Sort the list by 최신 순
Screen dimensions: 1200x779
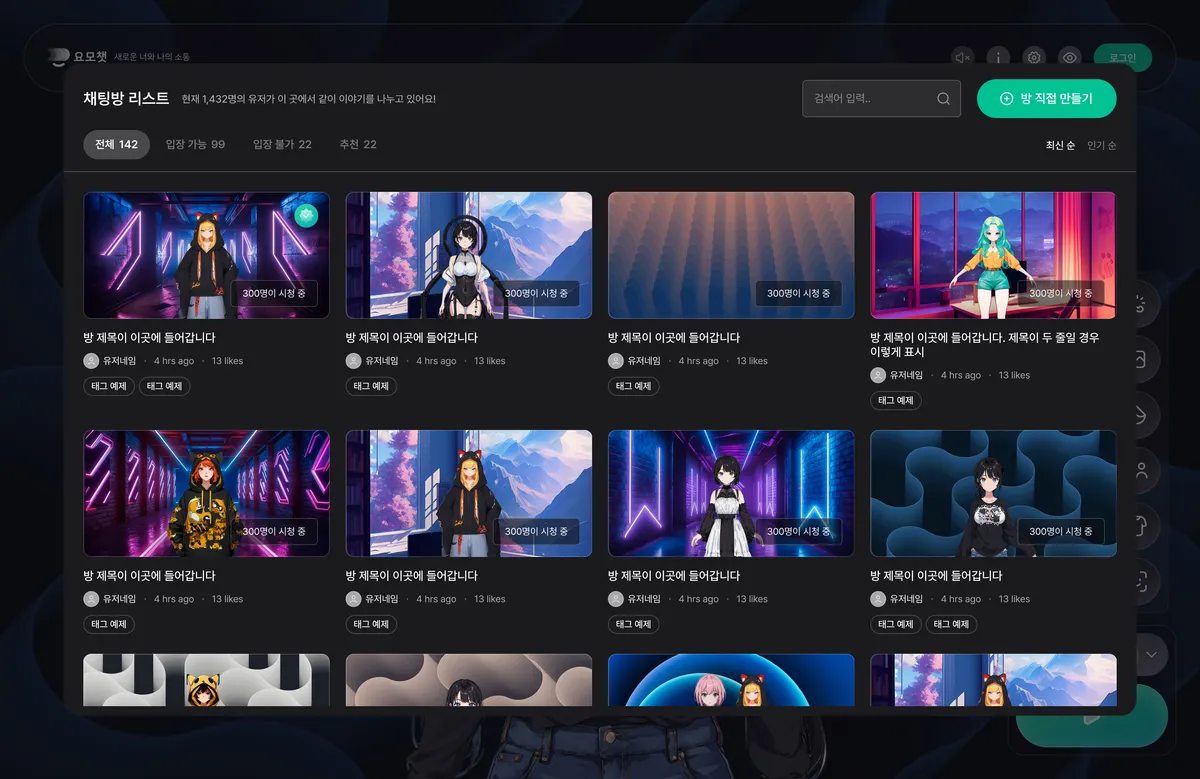[1060, 145]
